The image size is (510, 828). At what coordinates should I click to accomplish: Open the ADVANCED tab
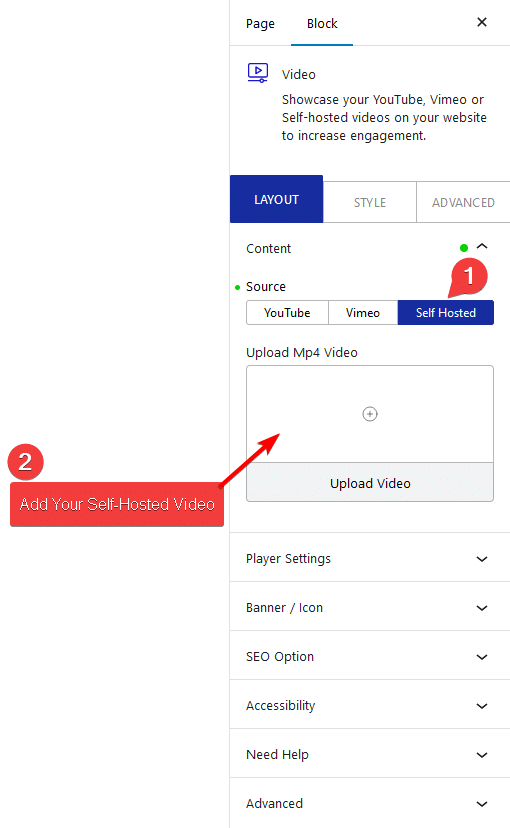click(463, 202)
